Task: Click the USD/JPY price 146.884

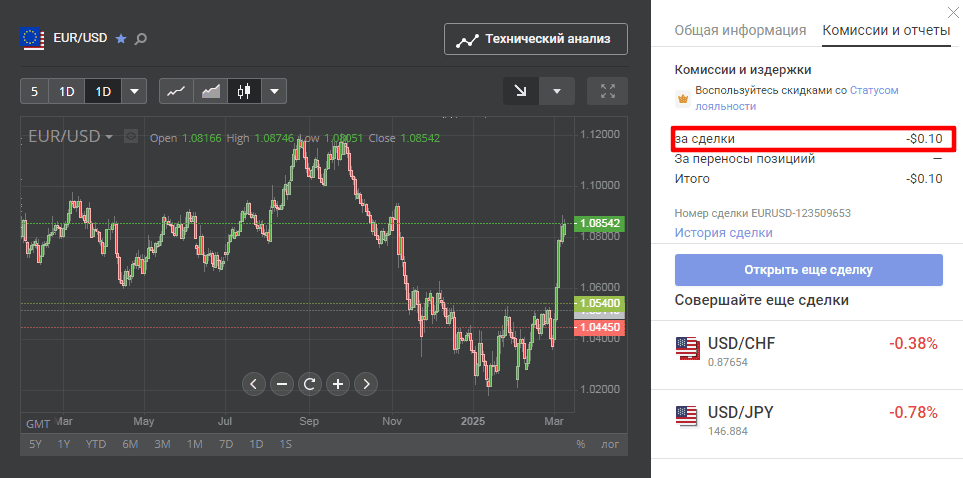Action: 728,431
